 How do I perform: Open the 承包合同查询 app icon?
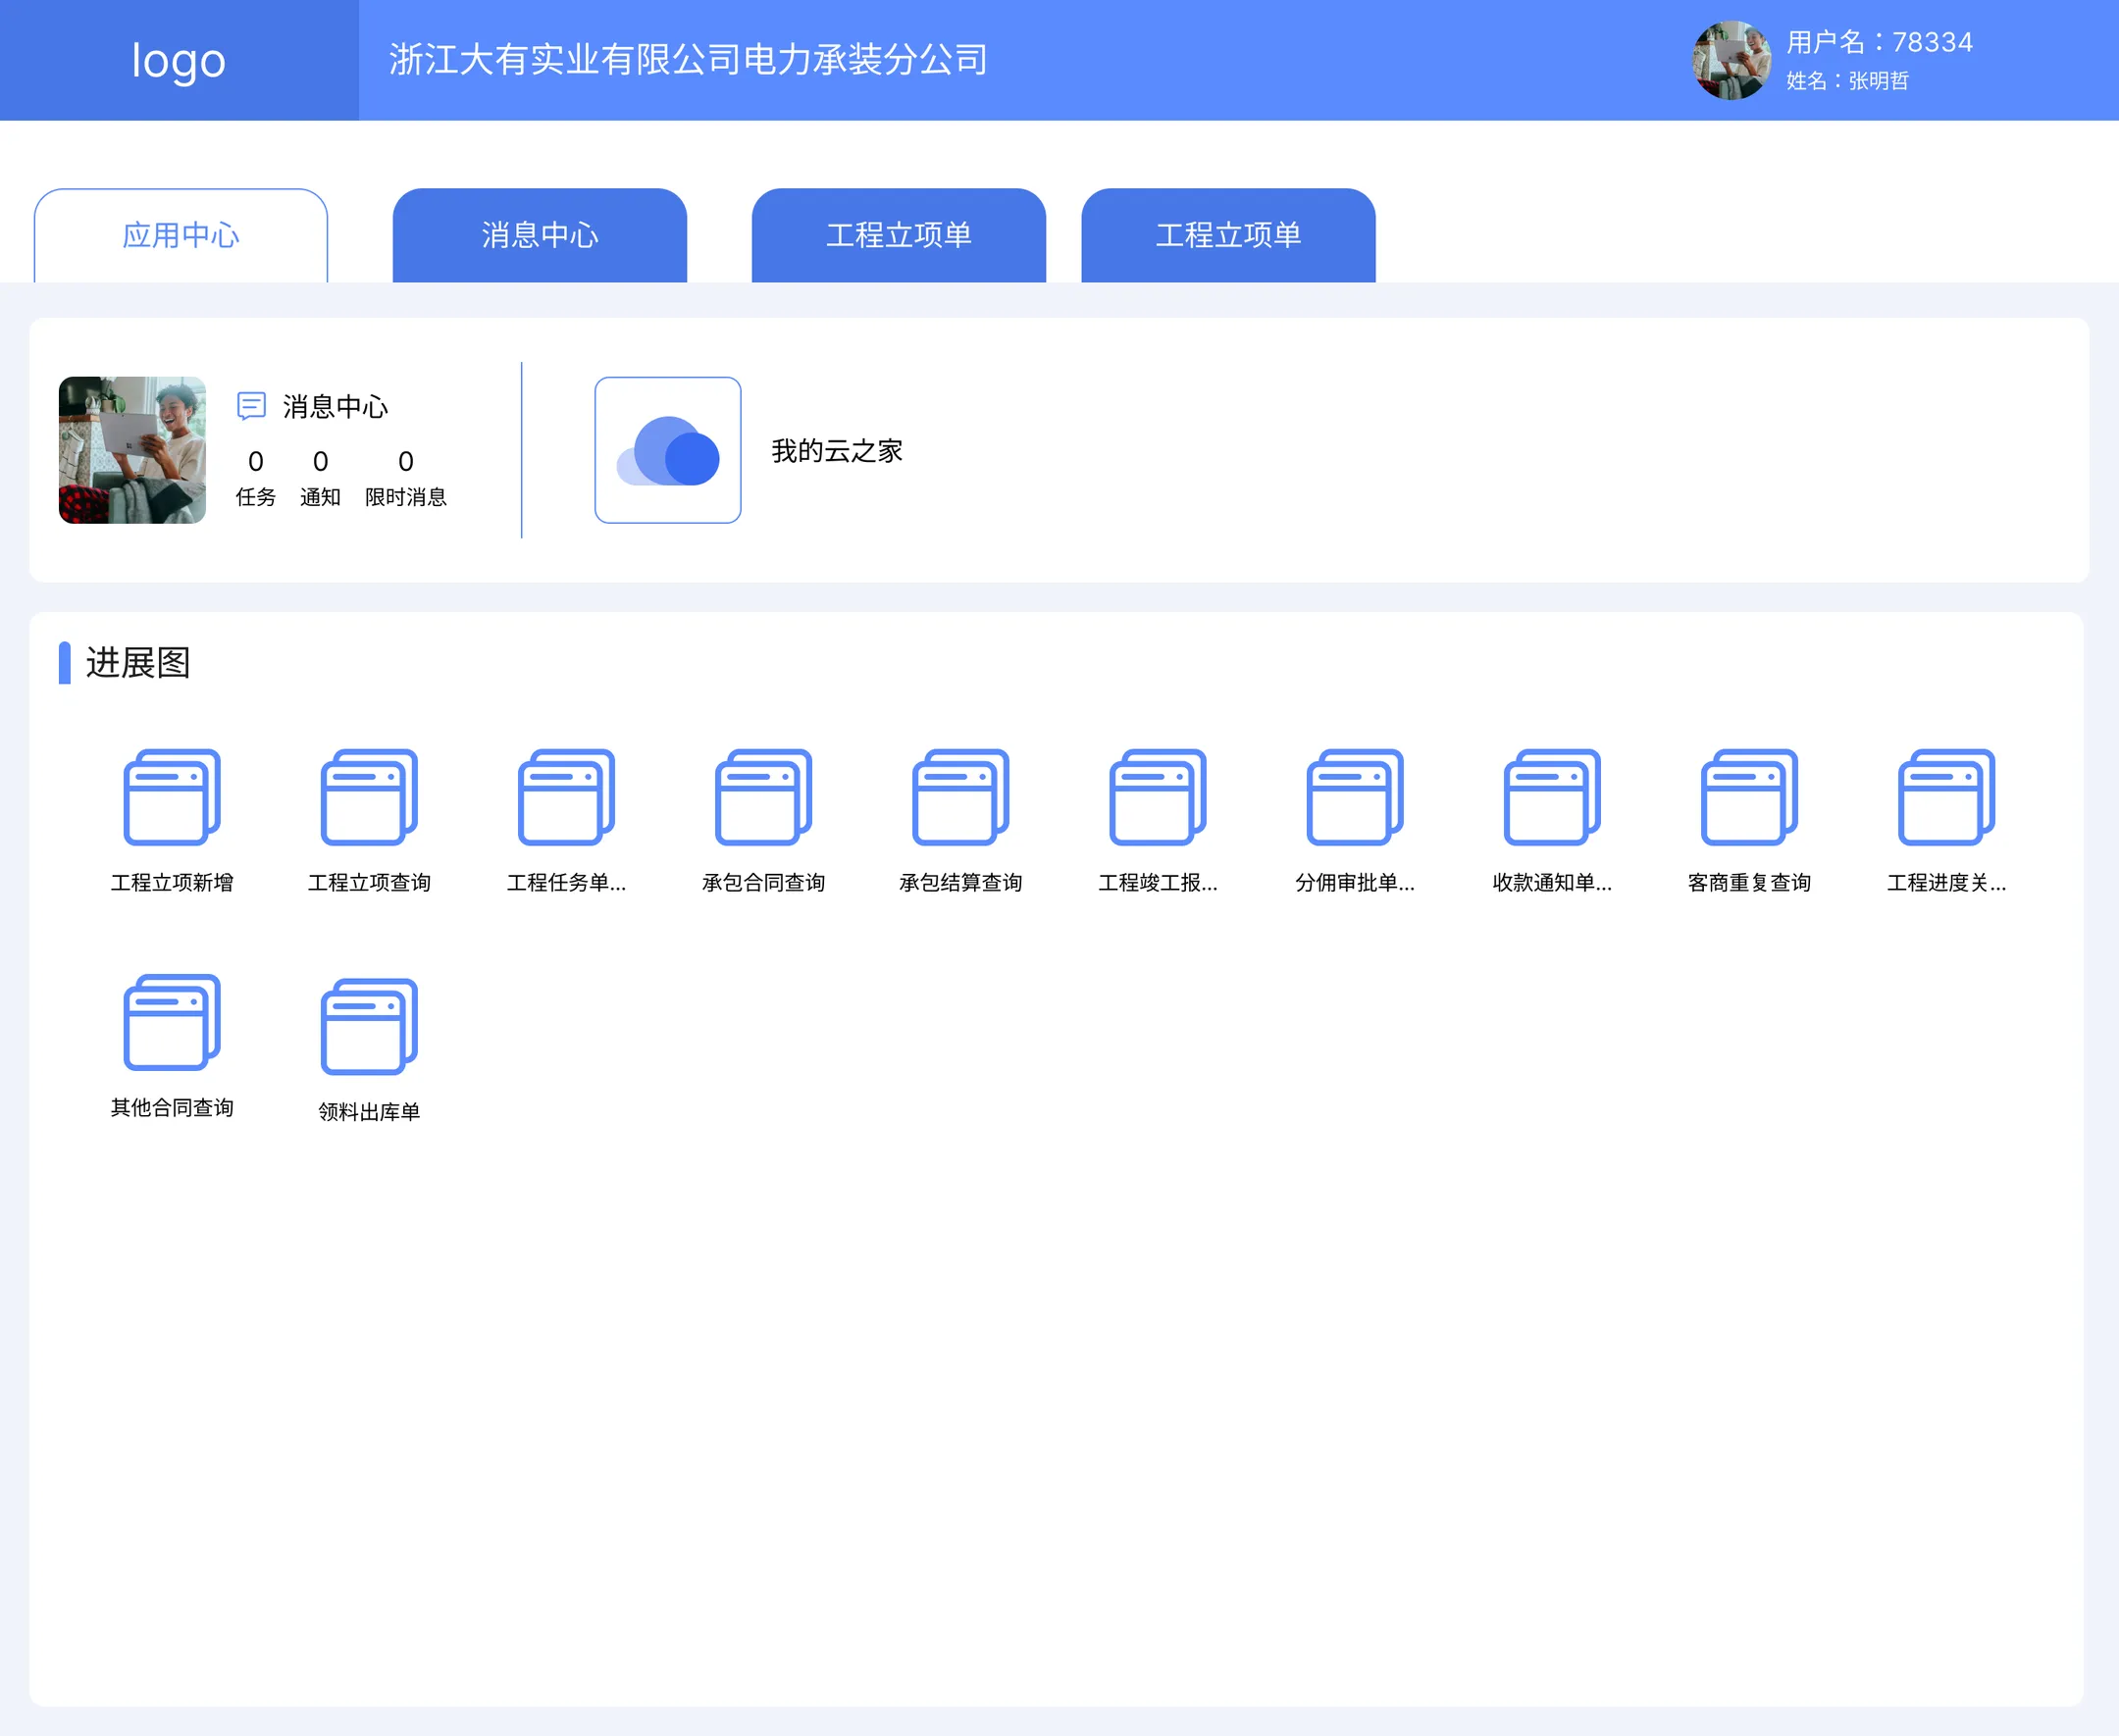(763, 797)
